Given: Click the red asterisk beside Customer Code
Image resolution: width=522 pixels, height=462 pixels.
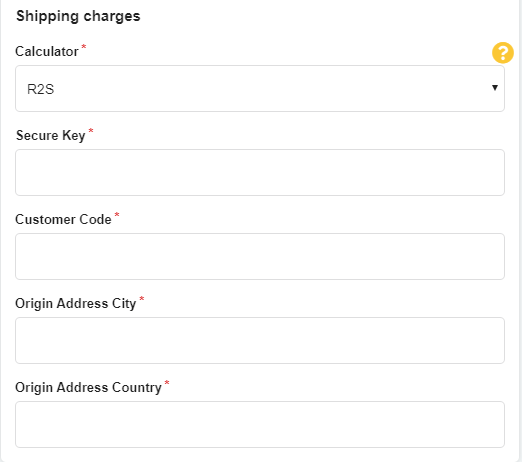Looking at the screenshot, I should 117,214.
